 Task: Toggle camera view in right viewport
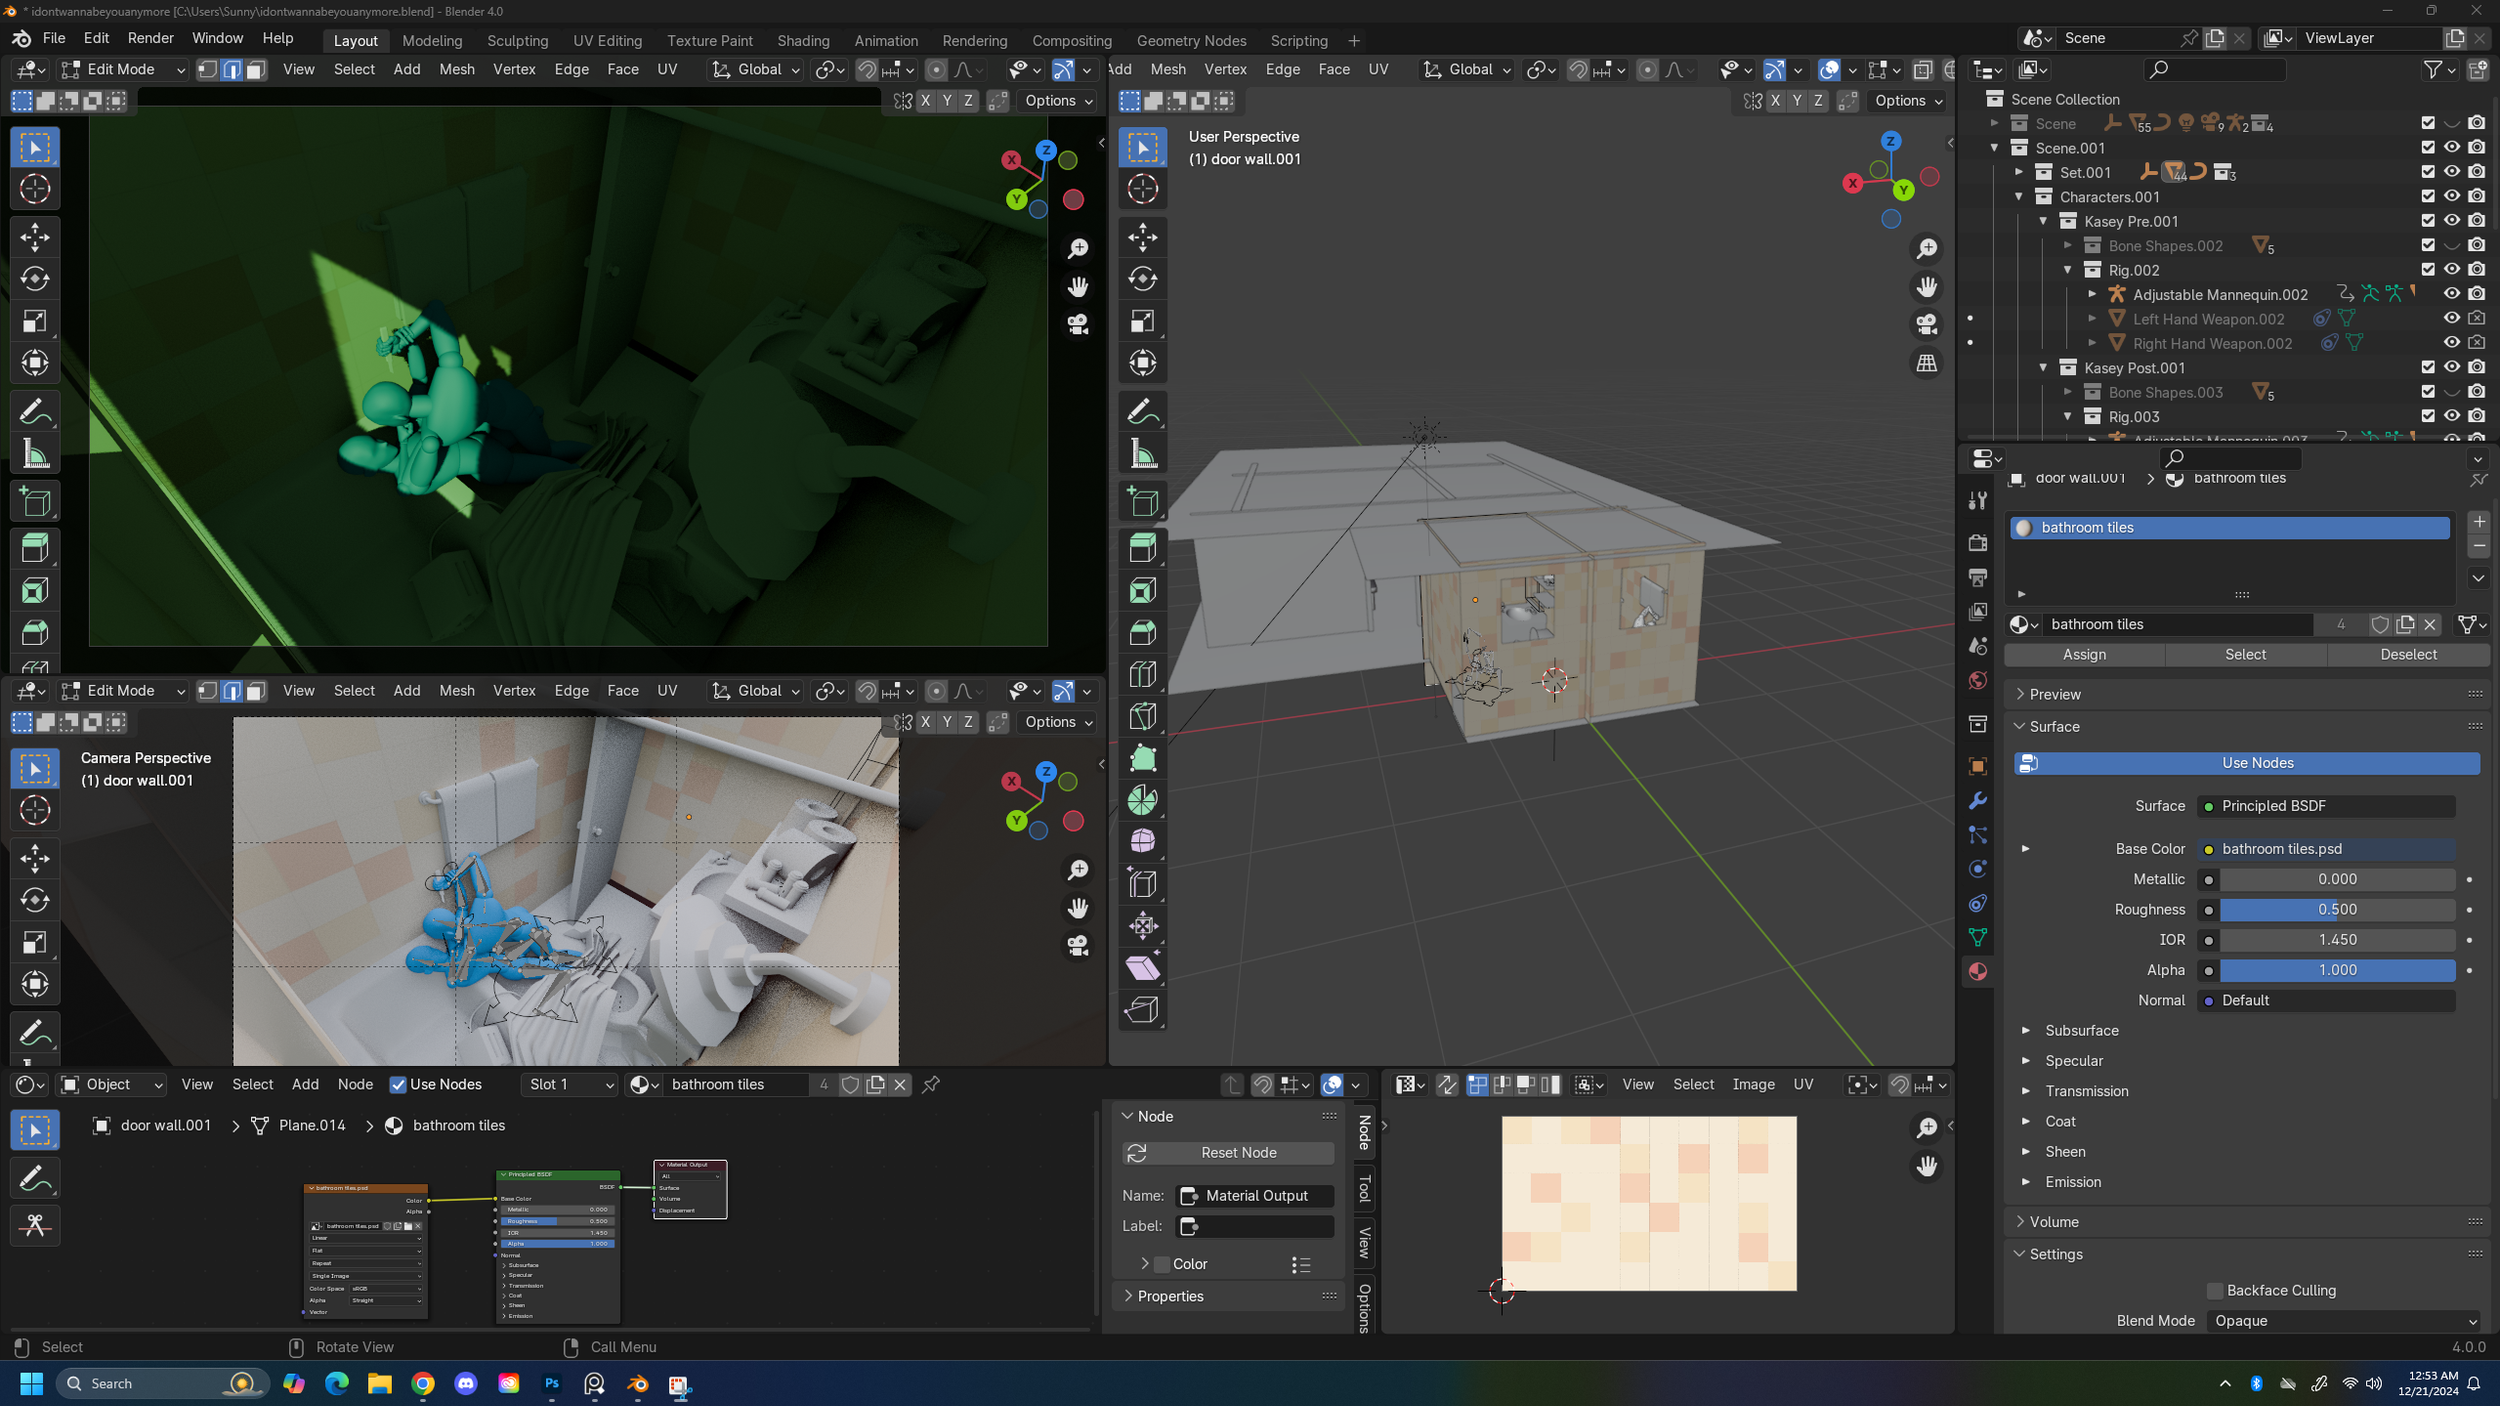coord(1926,325)
